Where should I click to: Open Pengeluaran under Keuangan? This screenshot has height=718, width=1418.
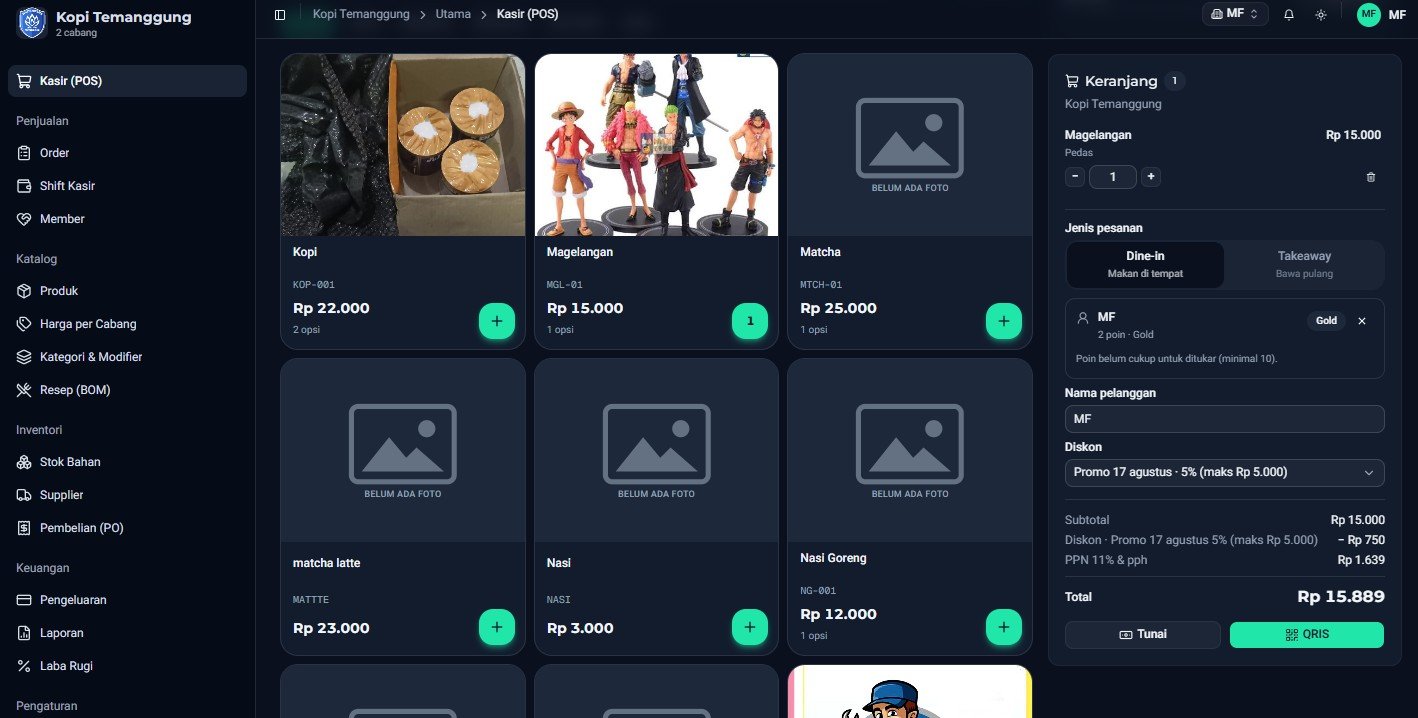(x=127, y=600)
